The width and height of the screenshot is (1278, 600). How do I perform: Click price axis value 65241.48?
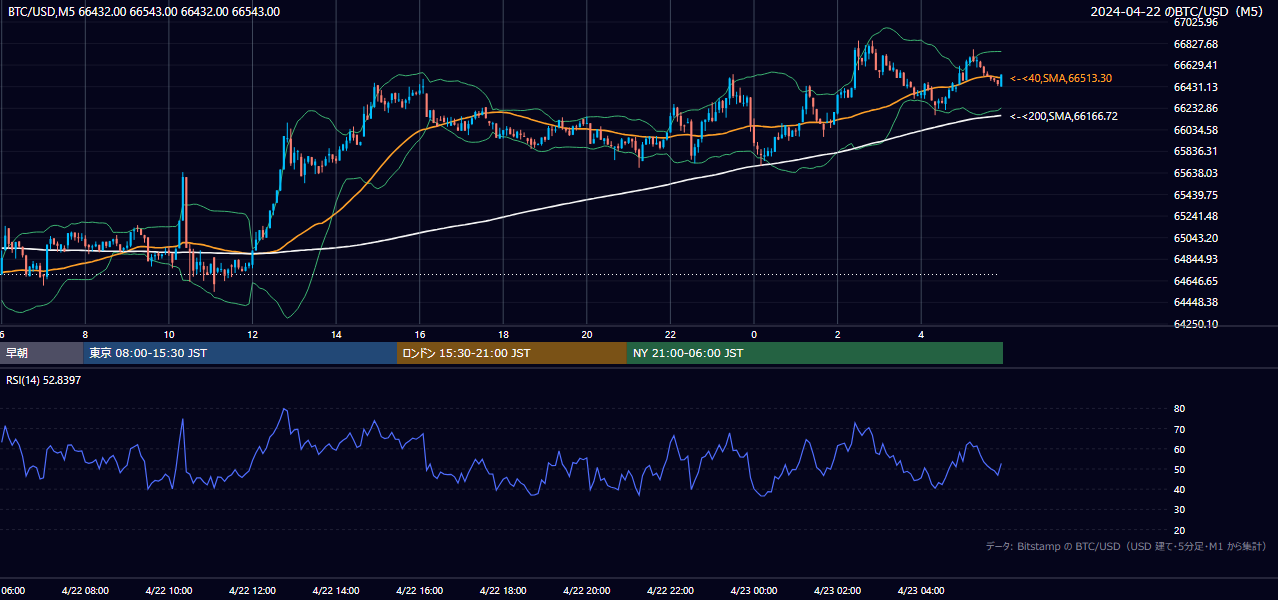pyautogui.click(x=1196, y=216)
